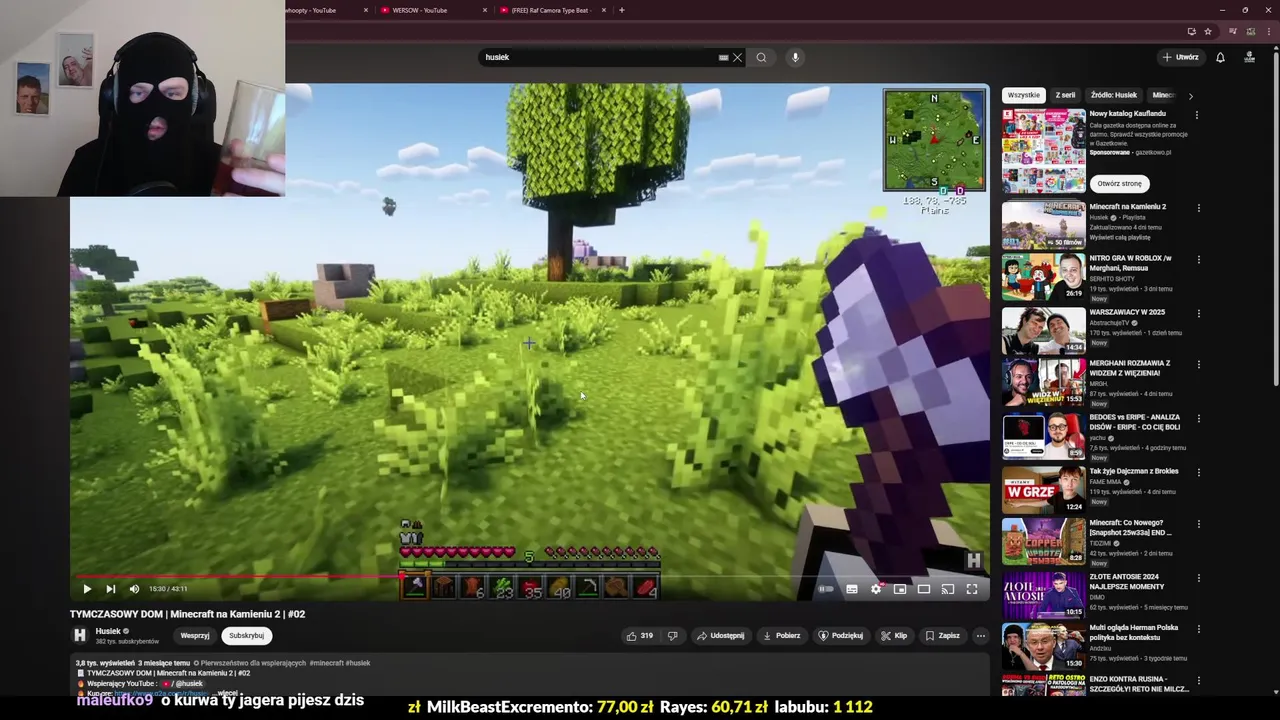Save video with Zapisz button

pyautogui.click(x=942, y=635)
